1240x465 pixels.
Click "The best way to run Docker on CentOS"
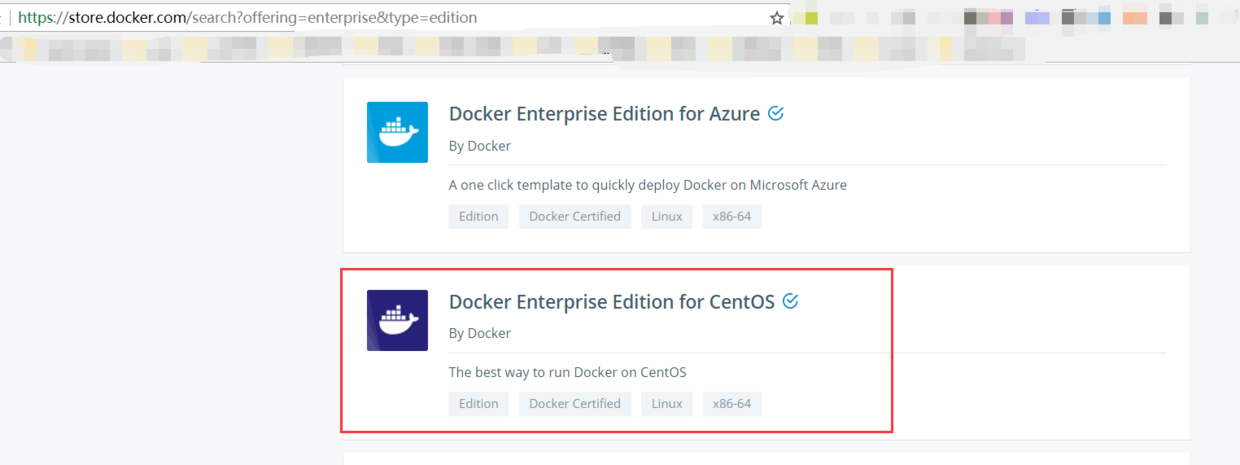tap(567, 372)
